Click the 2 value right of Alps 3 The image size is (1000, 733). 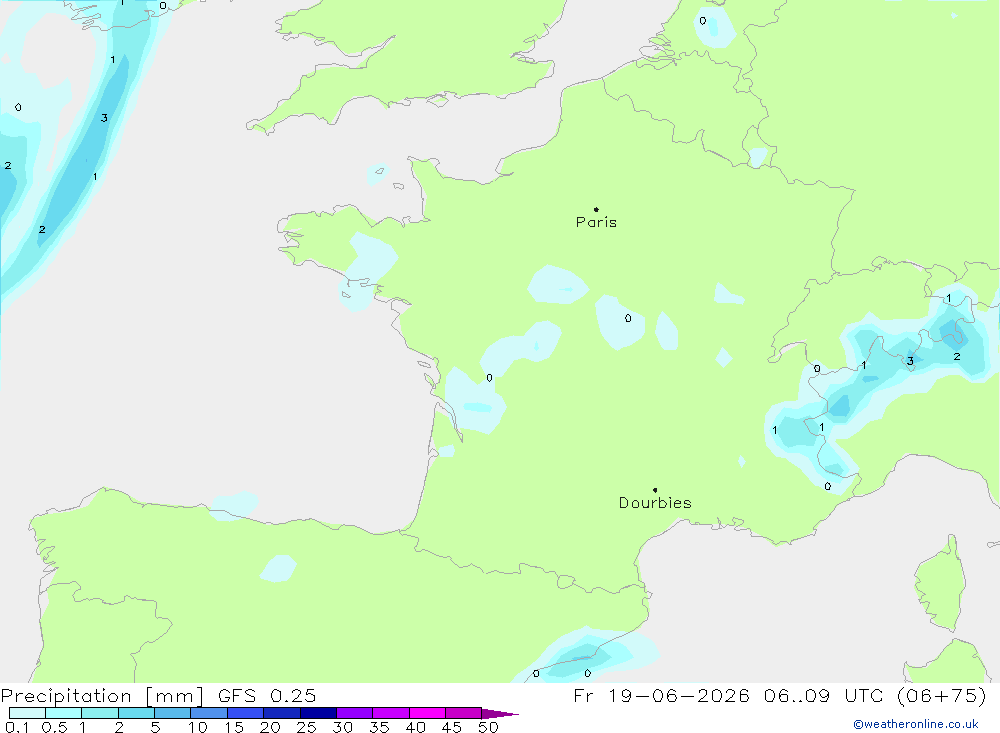coord(957,357)
